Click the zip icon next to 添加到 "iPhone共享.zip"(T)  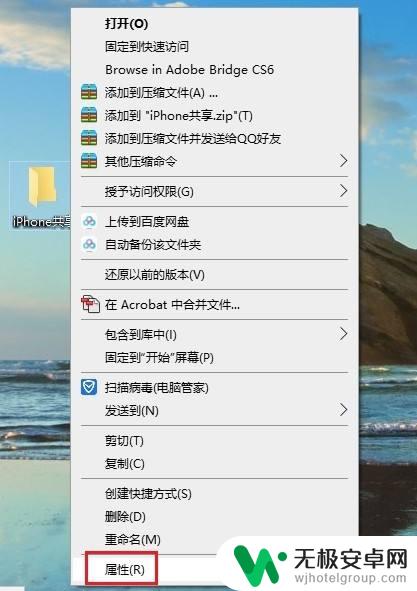(x=89, y=115)
